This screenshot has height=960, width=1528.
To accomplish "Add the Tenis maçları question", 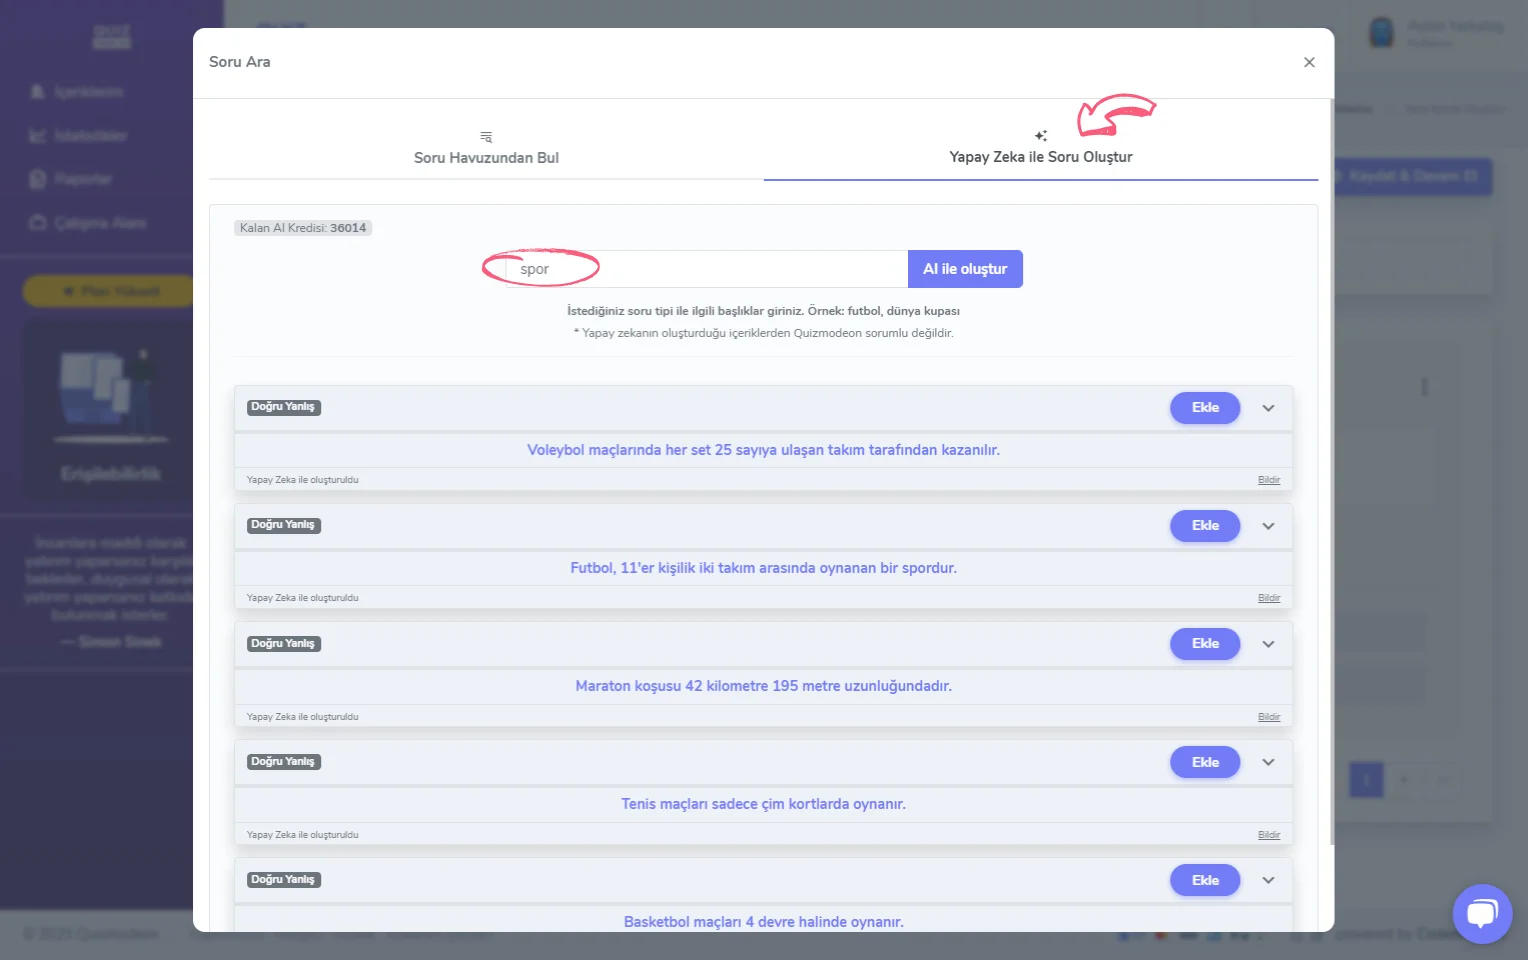I will [x=1205, y=762].
